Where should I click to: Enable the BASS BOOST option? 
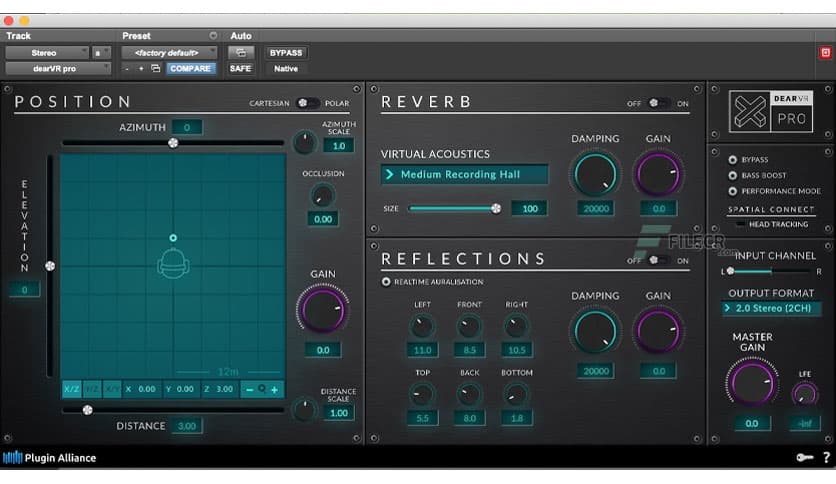pos(733,175)
